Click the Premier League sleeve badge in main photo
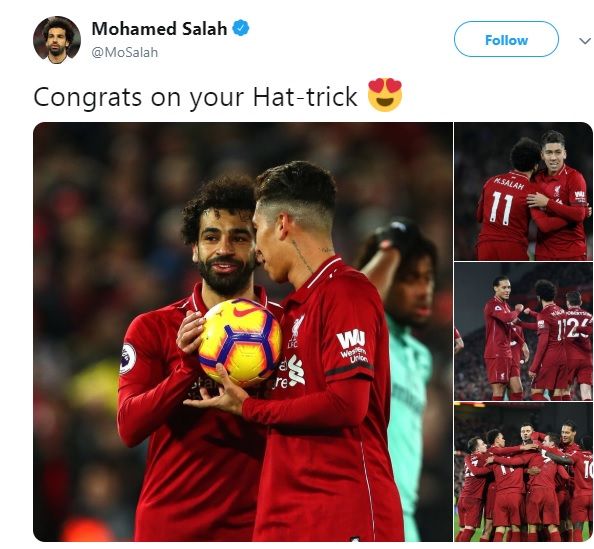 point(128,358)
